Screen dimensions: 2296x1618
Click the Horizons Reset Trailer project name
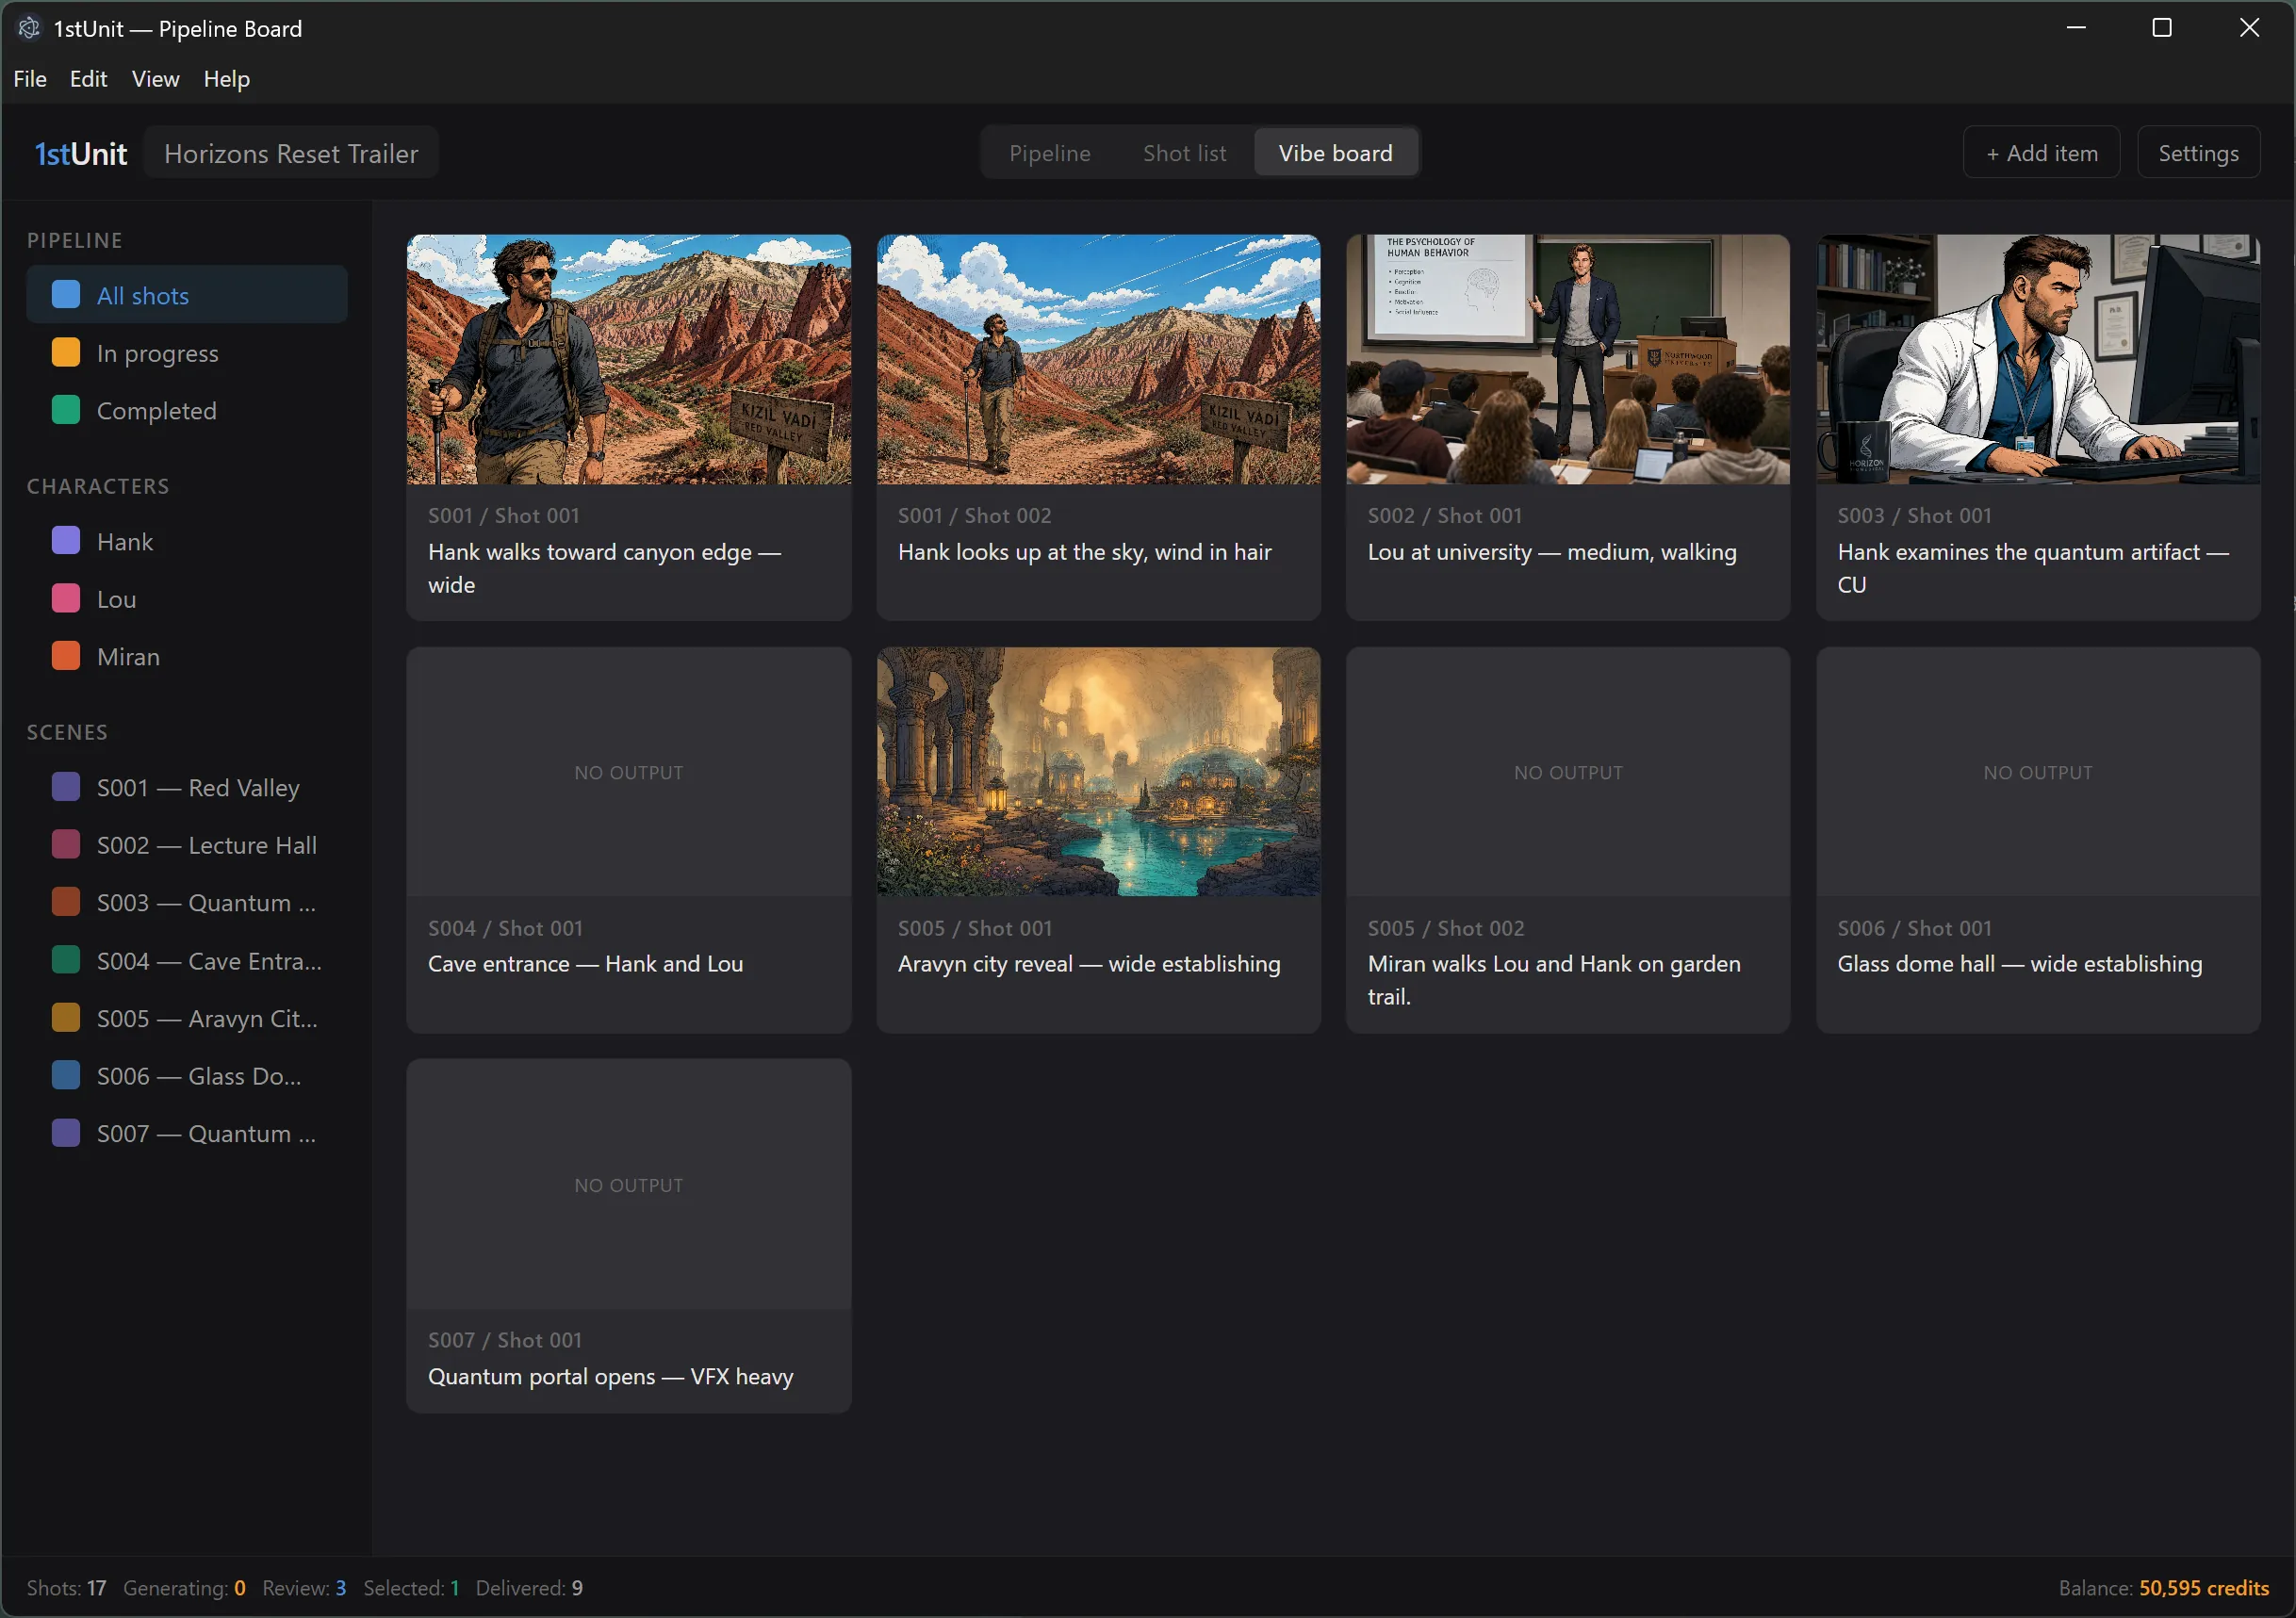[x=291, y=153]
